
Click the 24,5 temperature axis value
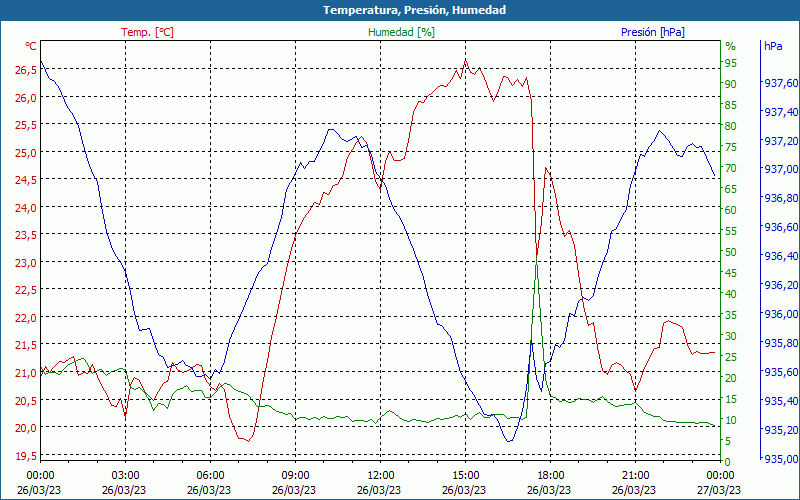coord(26,180)
